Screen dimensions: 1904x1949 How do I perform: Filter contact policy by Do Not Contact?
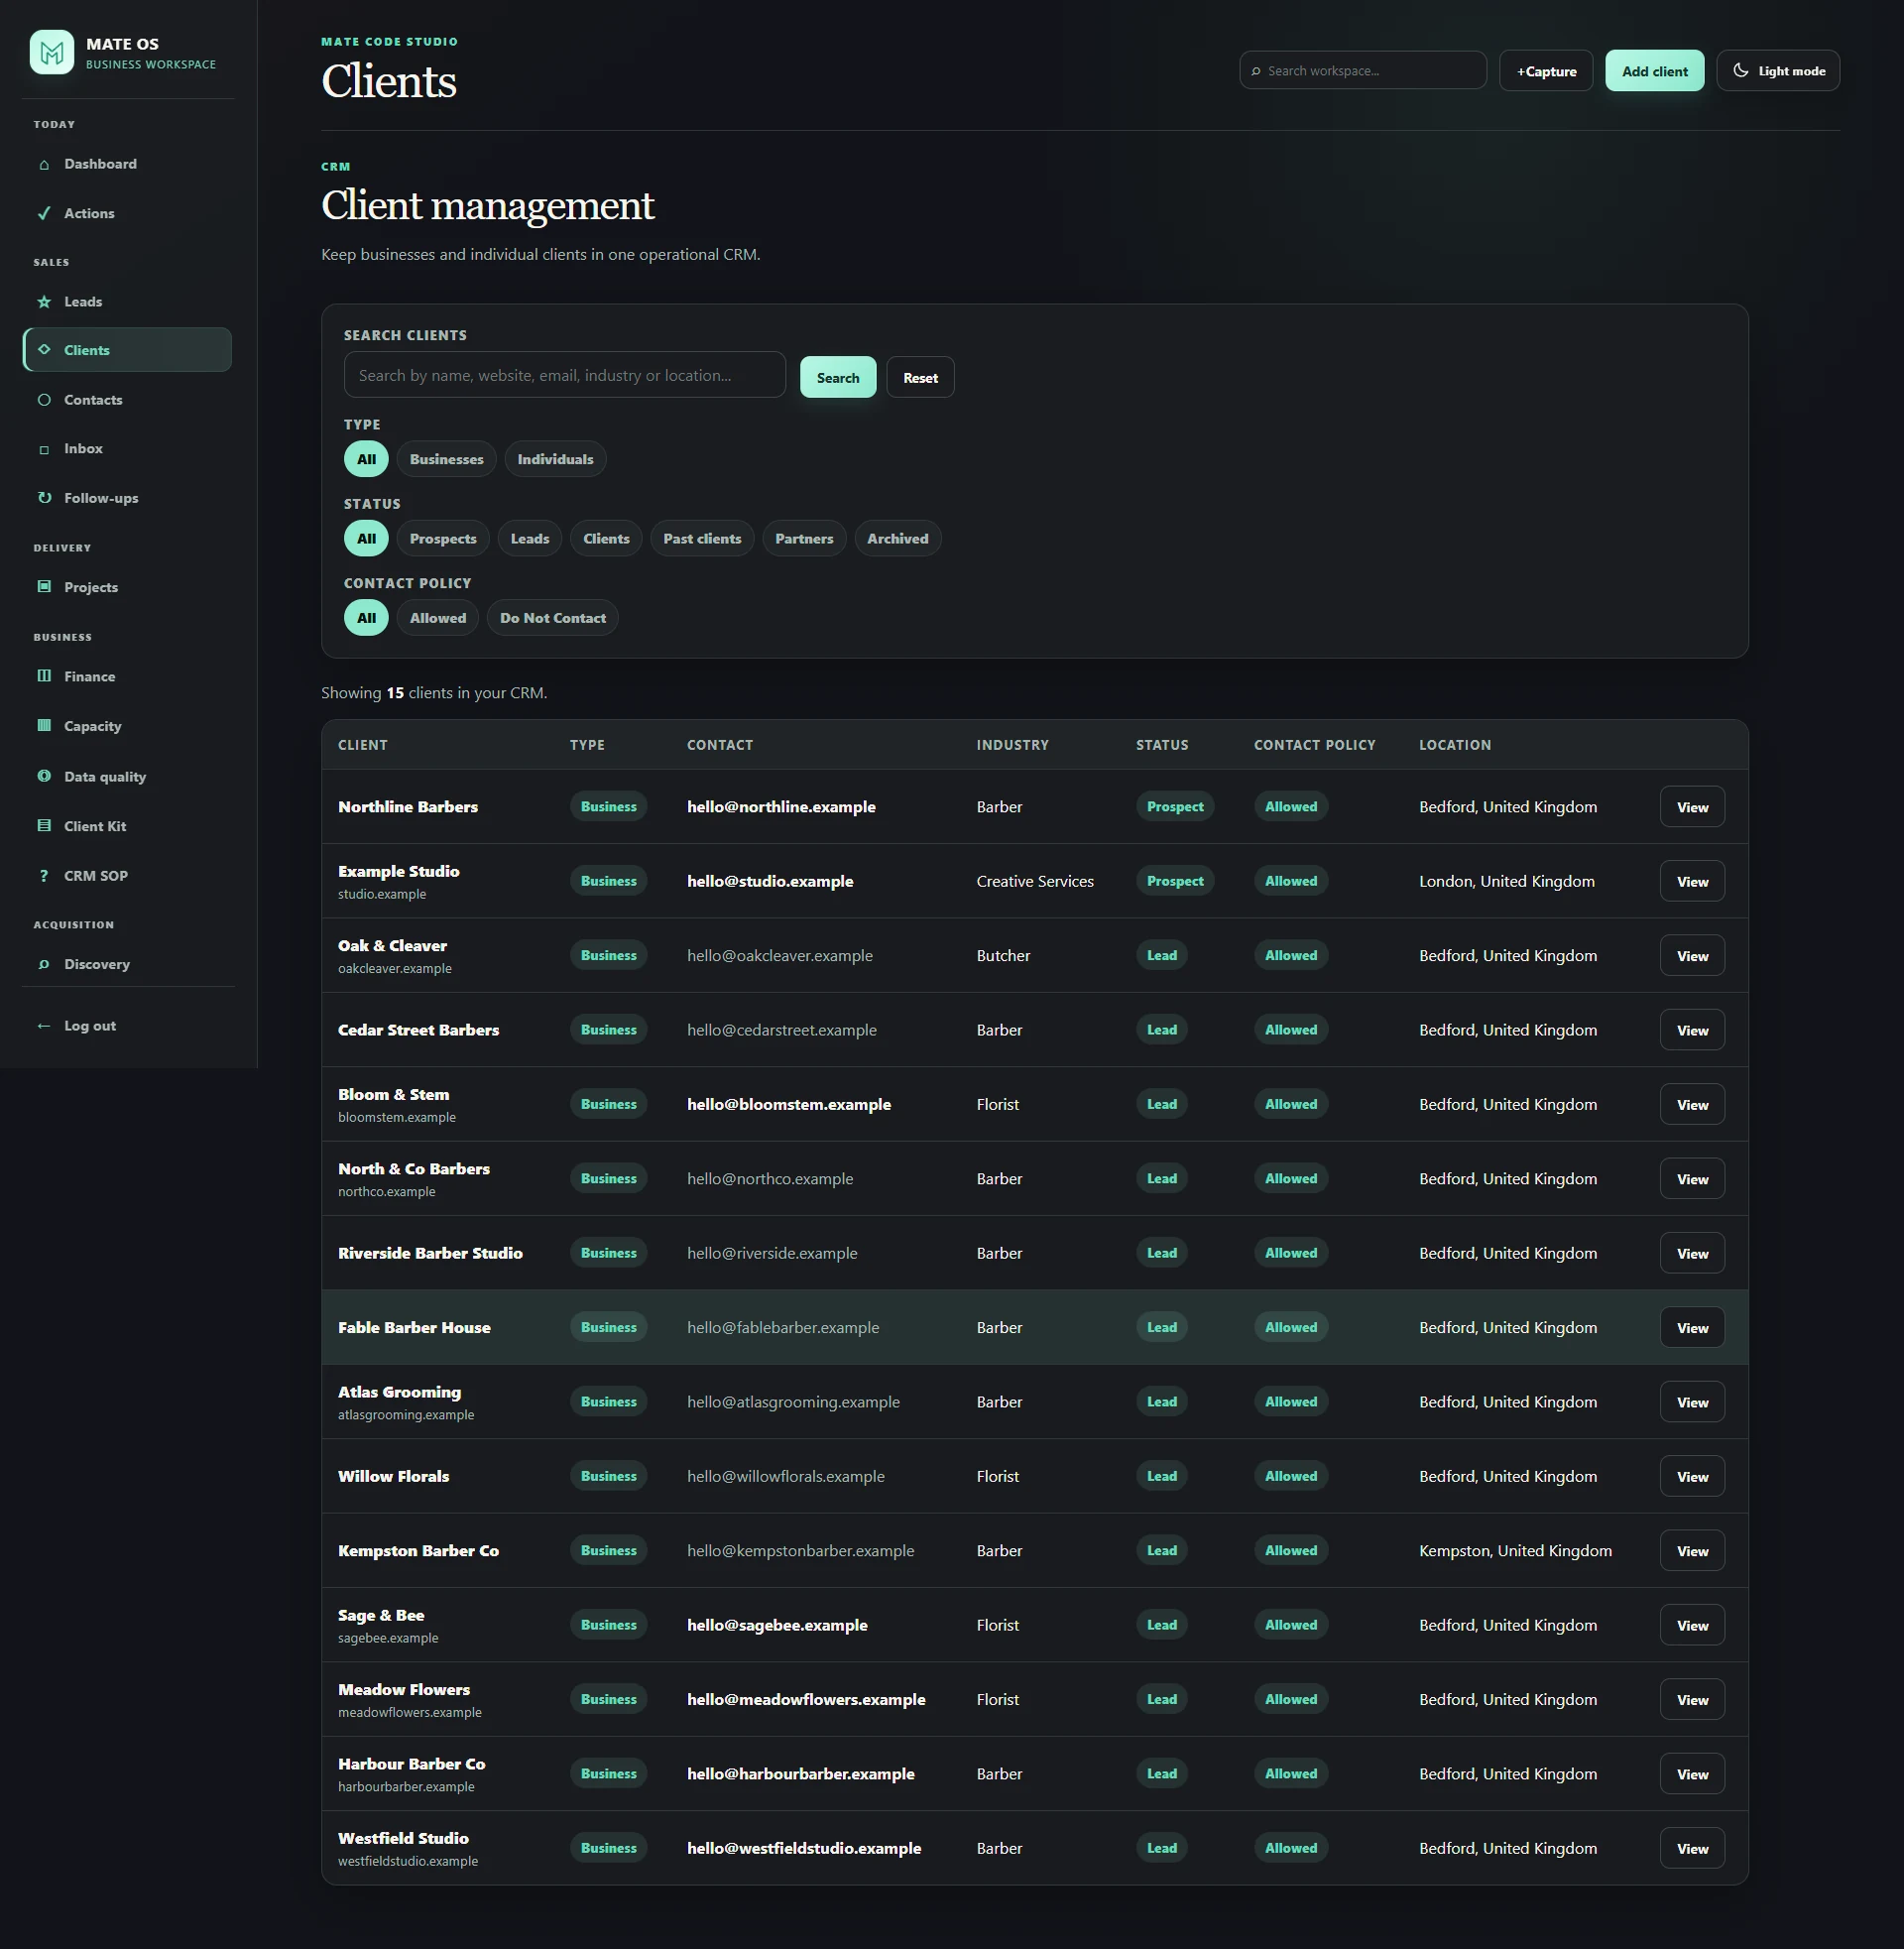553,618
